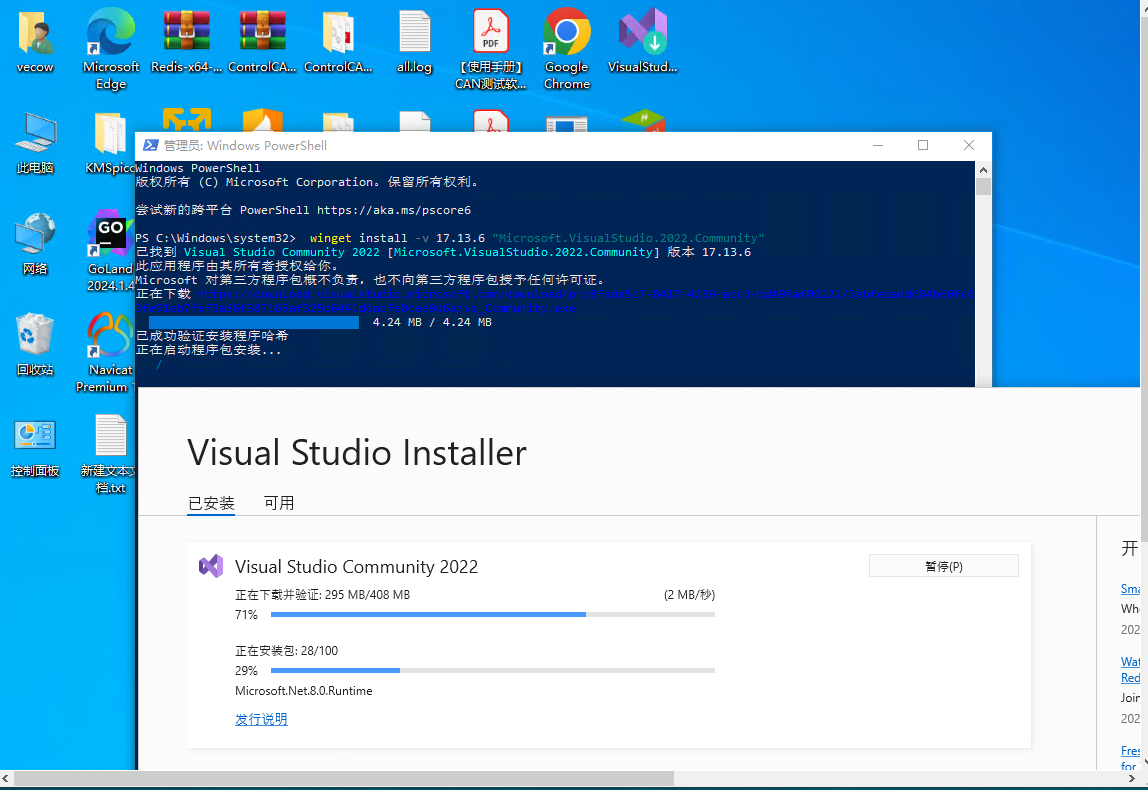Click the winget install command line
Screen dimensions: 1148x790
(x=537, y=238)
